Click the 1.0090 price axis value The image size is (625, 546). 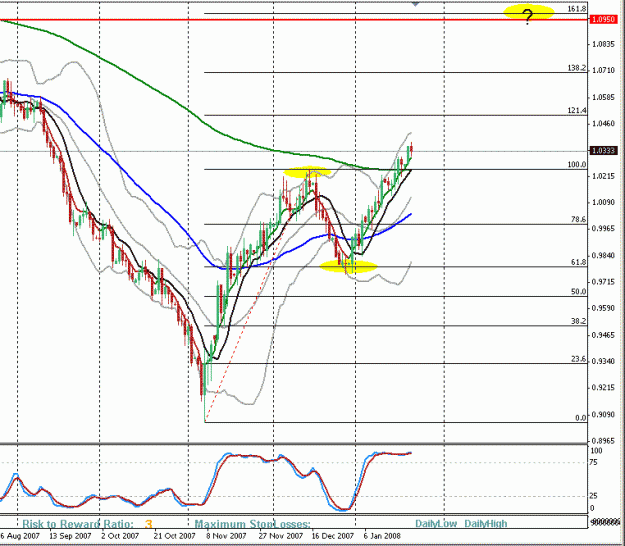pyautogui.click(x=603, y=202)
